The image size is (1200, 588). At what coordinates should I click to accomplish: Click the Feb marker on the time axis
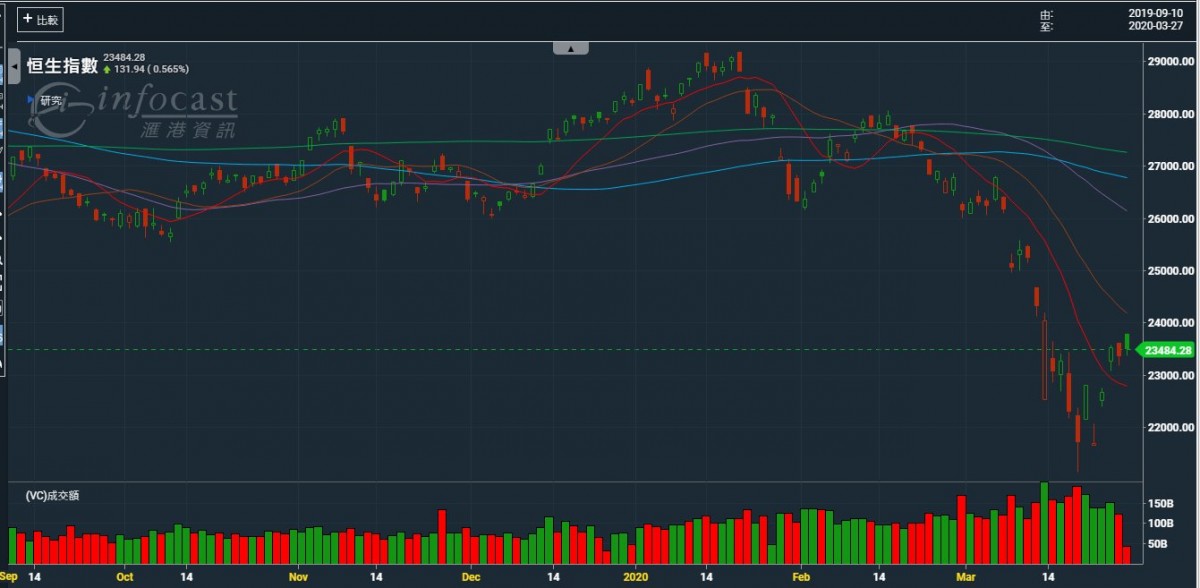800,577
